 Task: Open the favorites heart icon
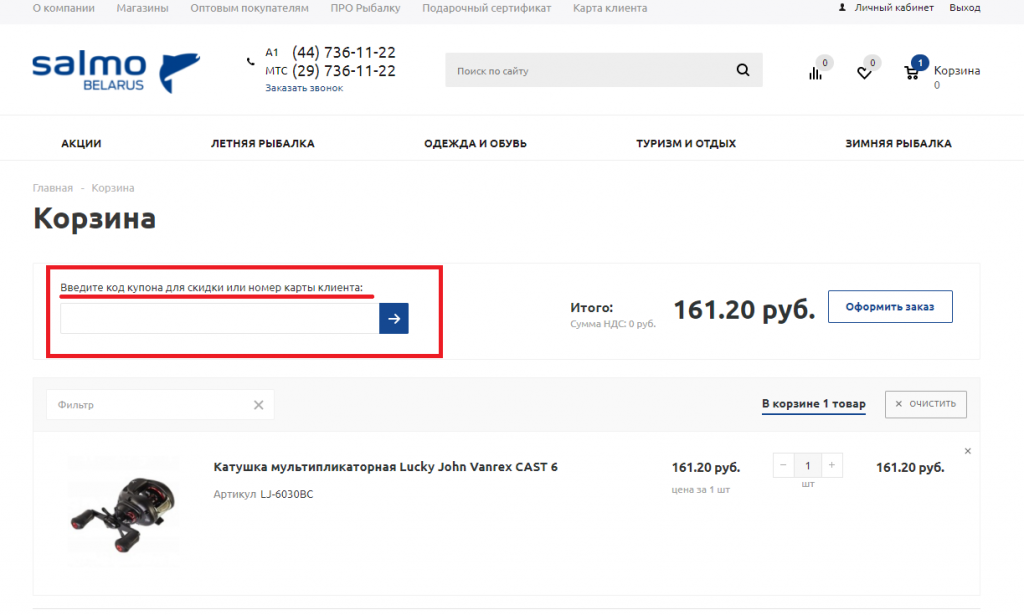[x=864, y=73]
